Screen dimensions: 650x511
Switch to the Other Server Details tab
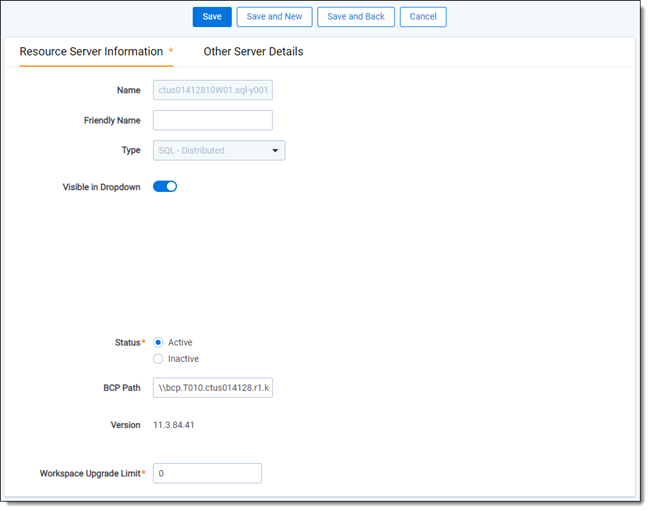click(253, 51)
